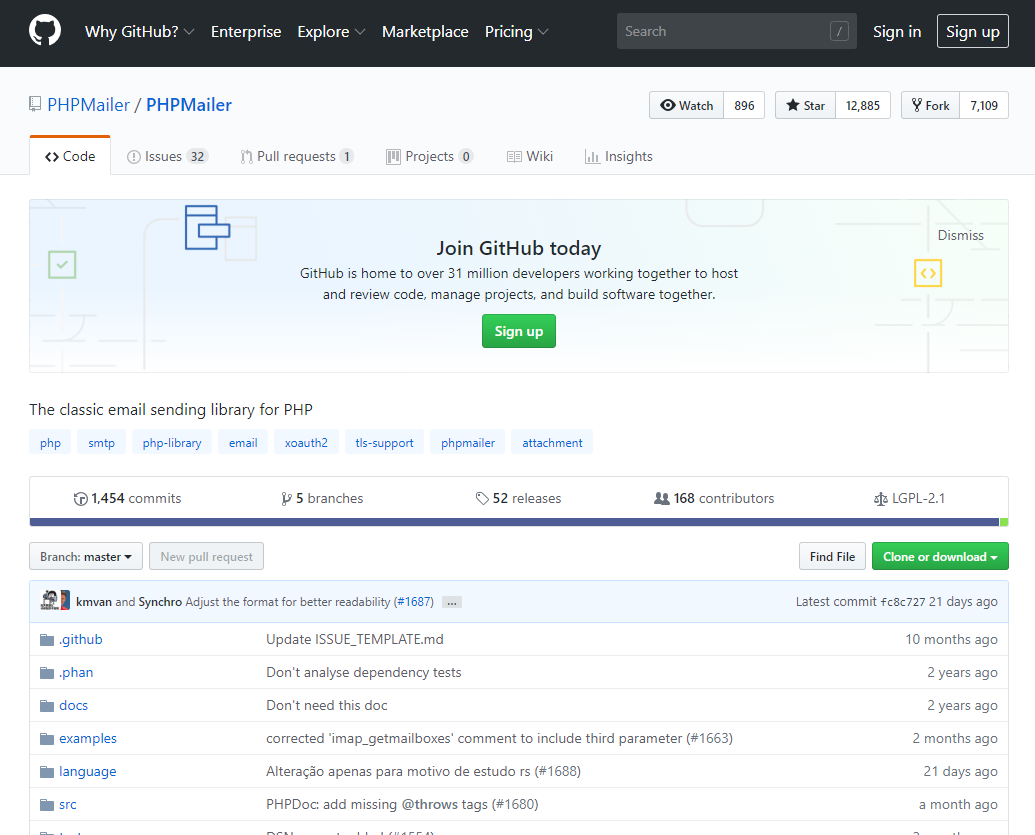This screenshot has width=1035, height=835.
Task: Open the LGPL-2.1 license
Action: point(909,498)
